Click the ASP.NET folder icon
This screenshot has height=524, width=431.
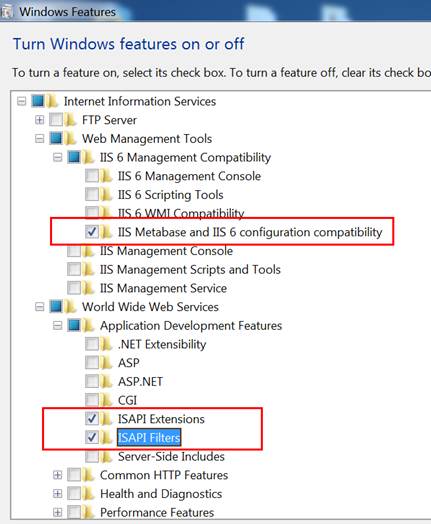coord(107,381)
